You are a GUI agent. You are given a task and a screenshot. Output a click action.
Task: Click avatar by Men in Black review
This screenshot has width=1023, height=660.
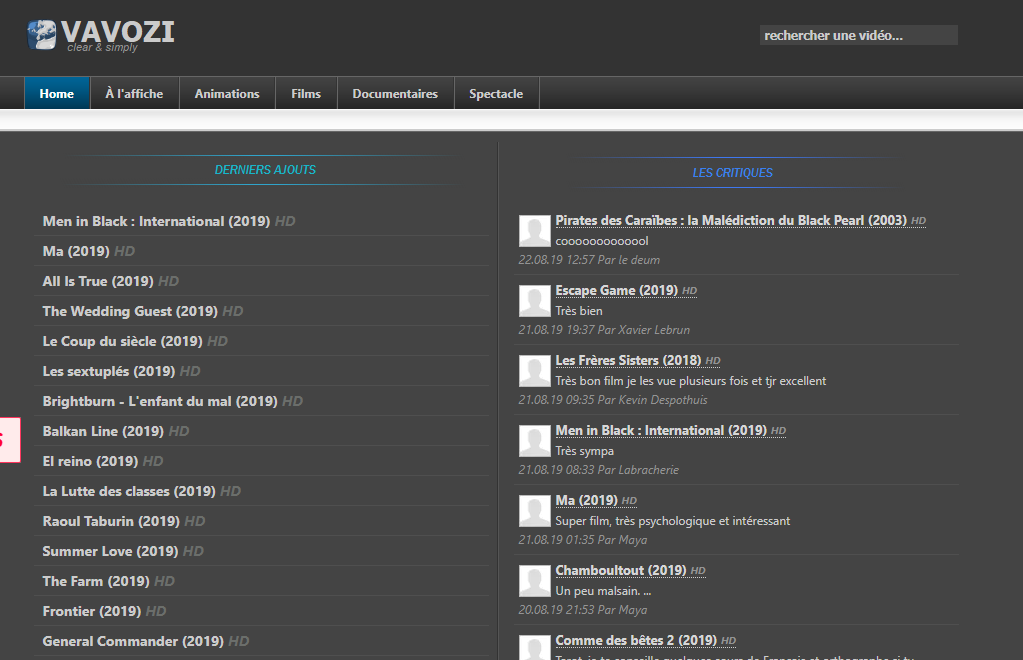534,441
